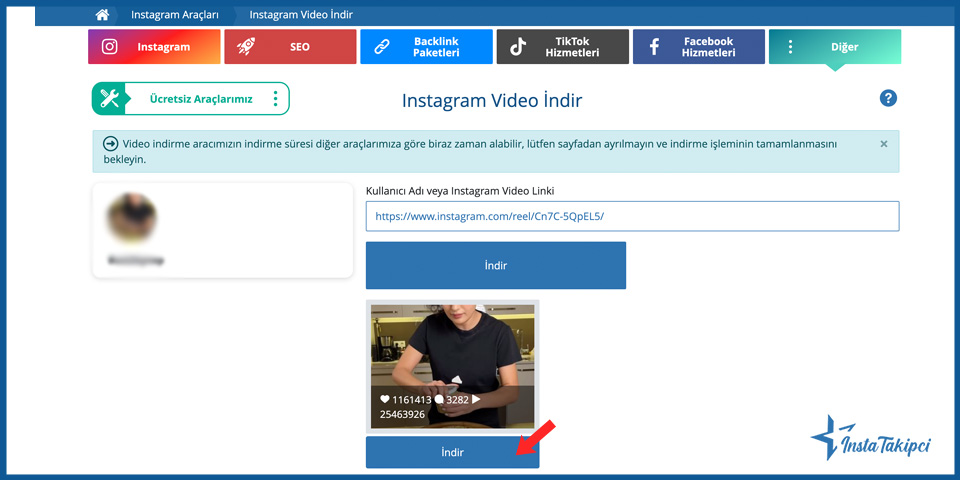Click the three dots beside Ücretsiz Araçlarımız
This screenshot has height=480, width=960.
(276, 99)
